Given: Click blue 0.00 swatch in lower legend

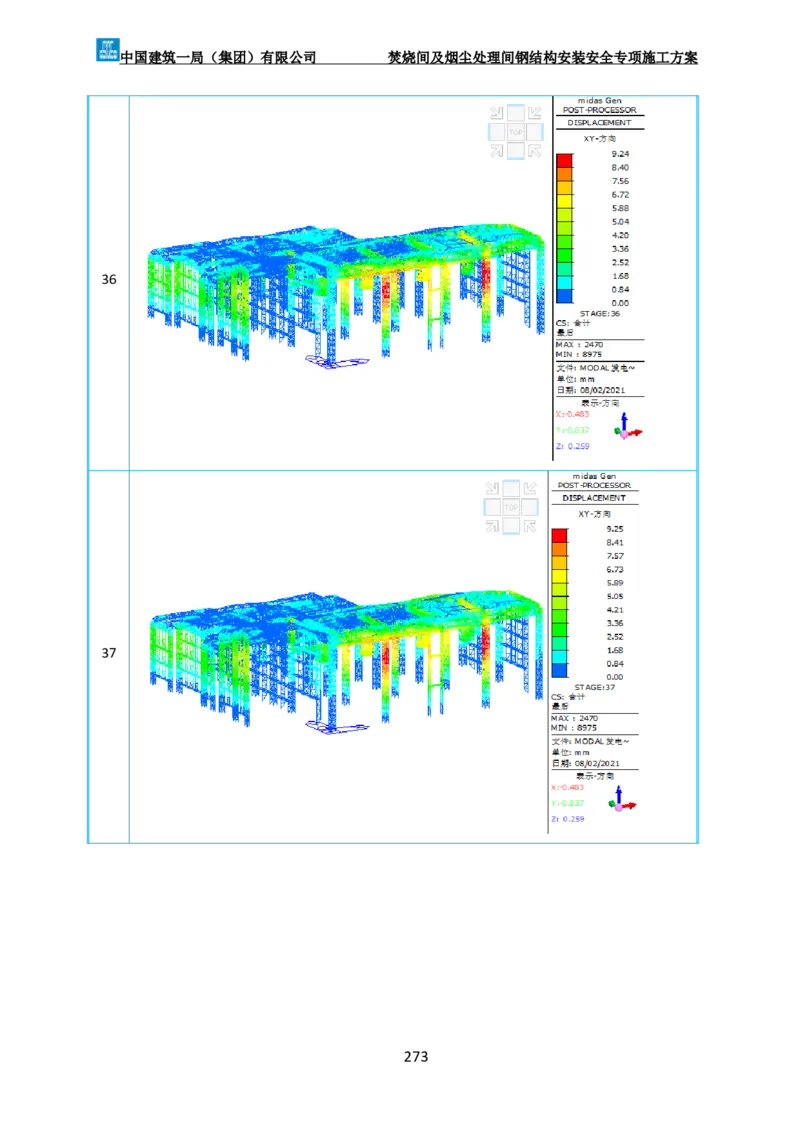Looking at the screenshot, I should point(560,671).
